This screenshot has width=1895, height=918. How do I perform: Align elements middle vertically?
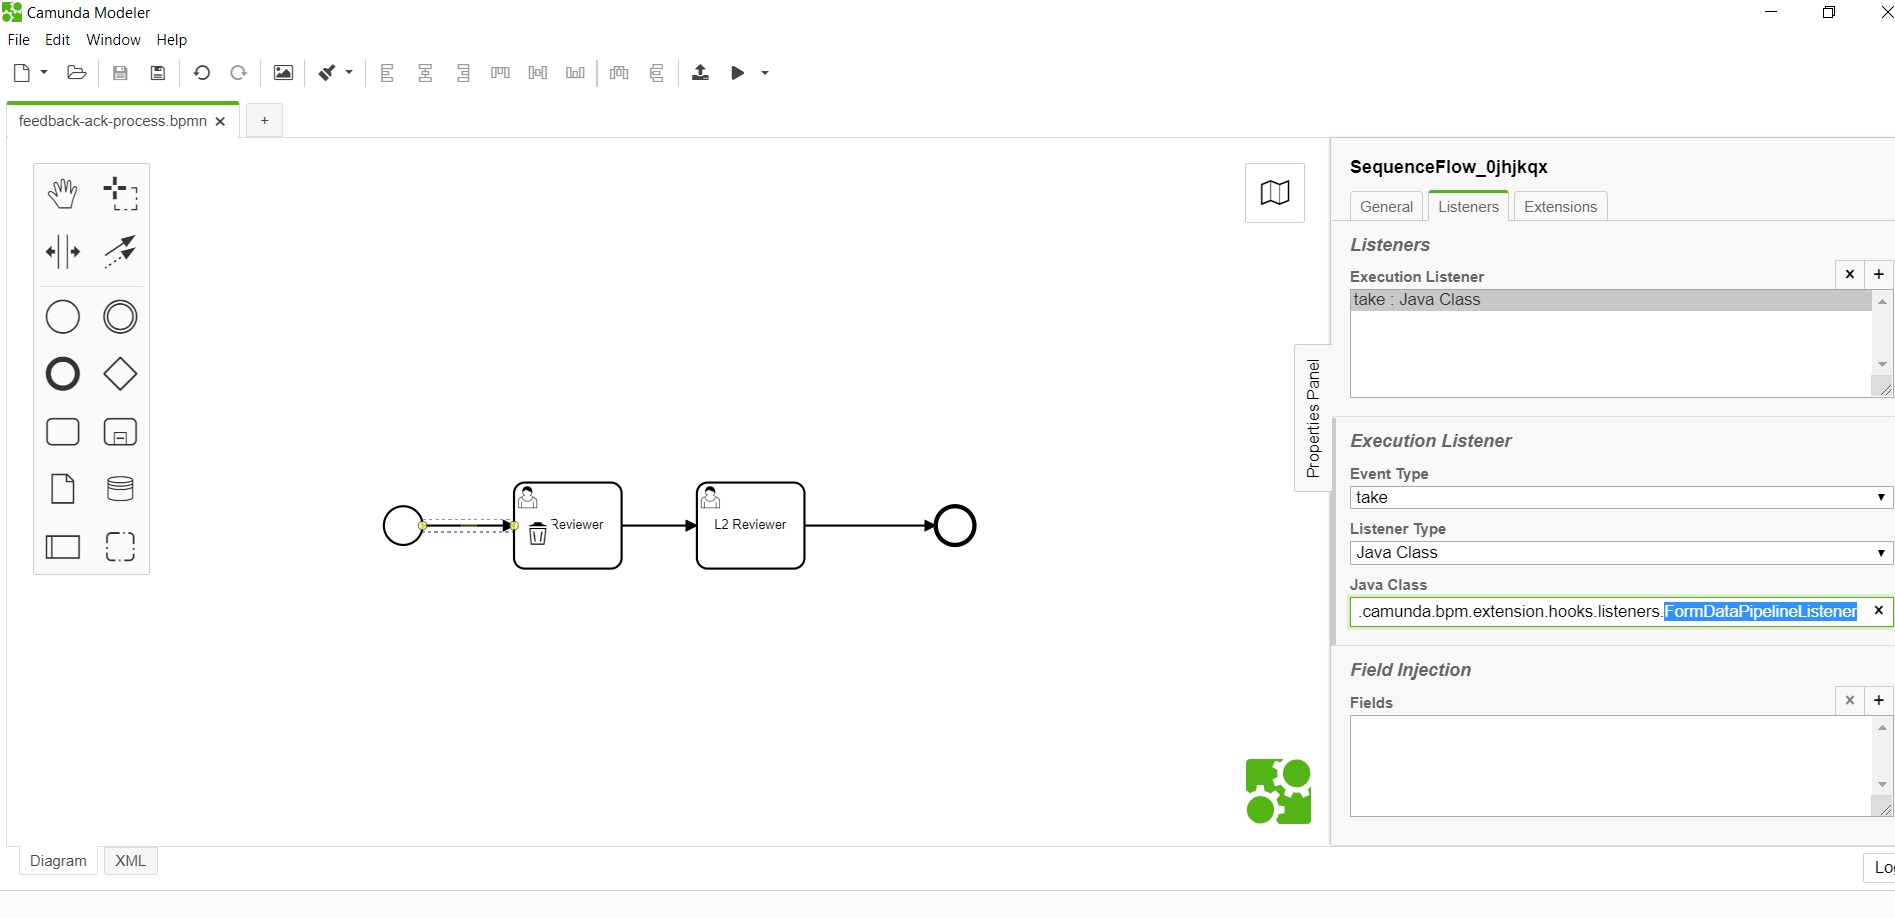(x=538, y=73)
